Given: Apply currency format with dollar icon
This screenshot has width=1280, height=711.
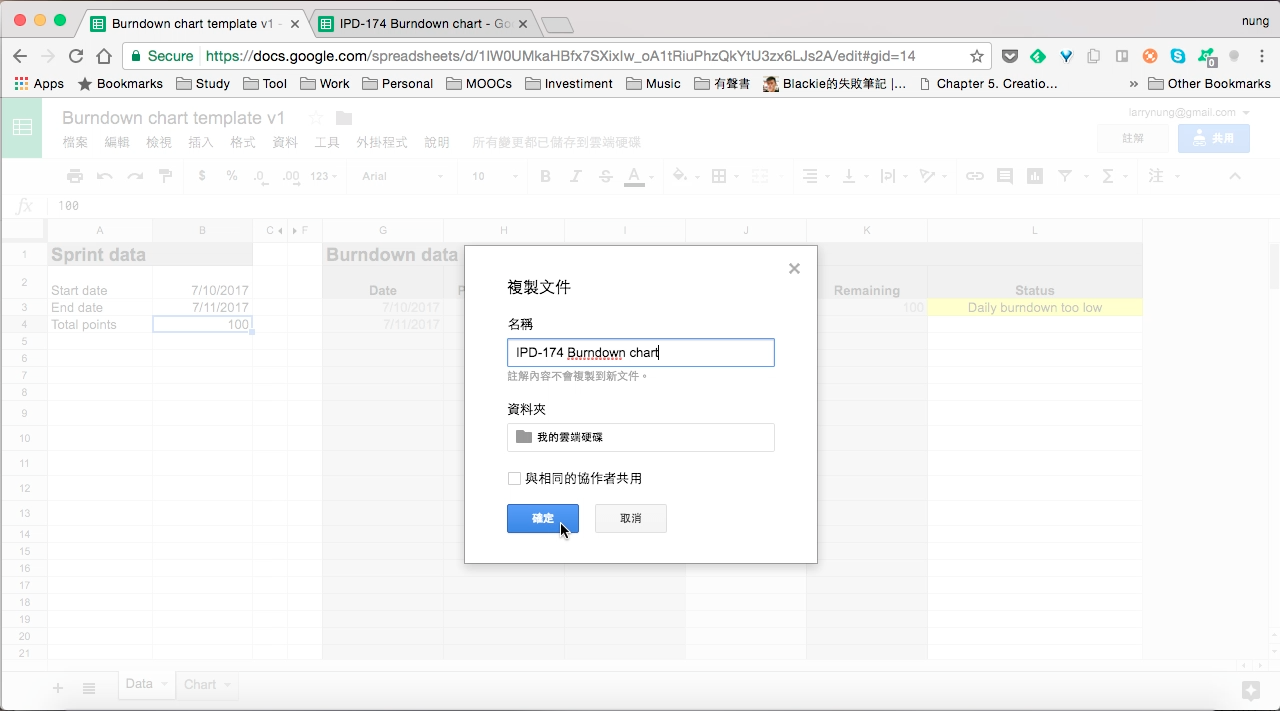Looking at the screenshot, I should coord(202,176).
